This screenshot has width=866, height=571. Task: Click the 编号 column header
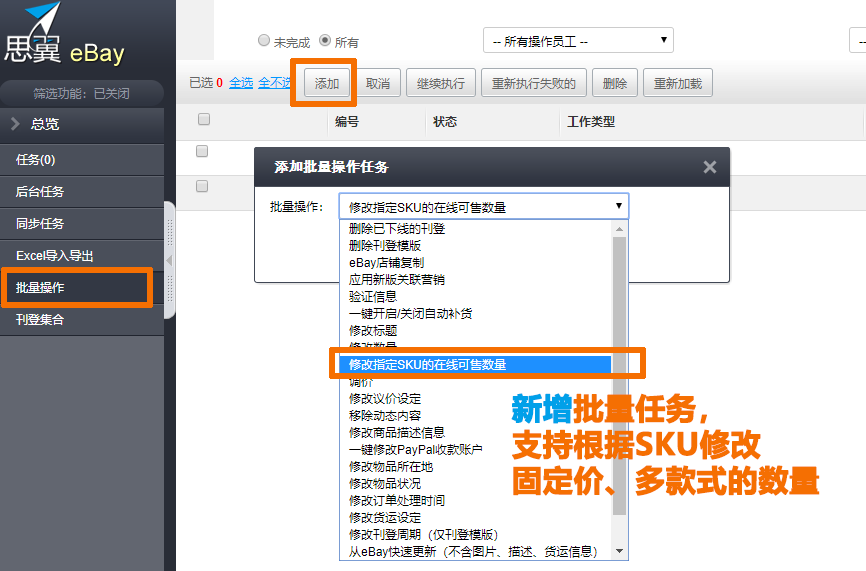coord(347,121)
